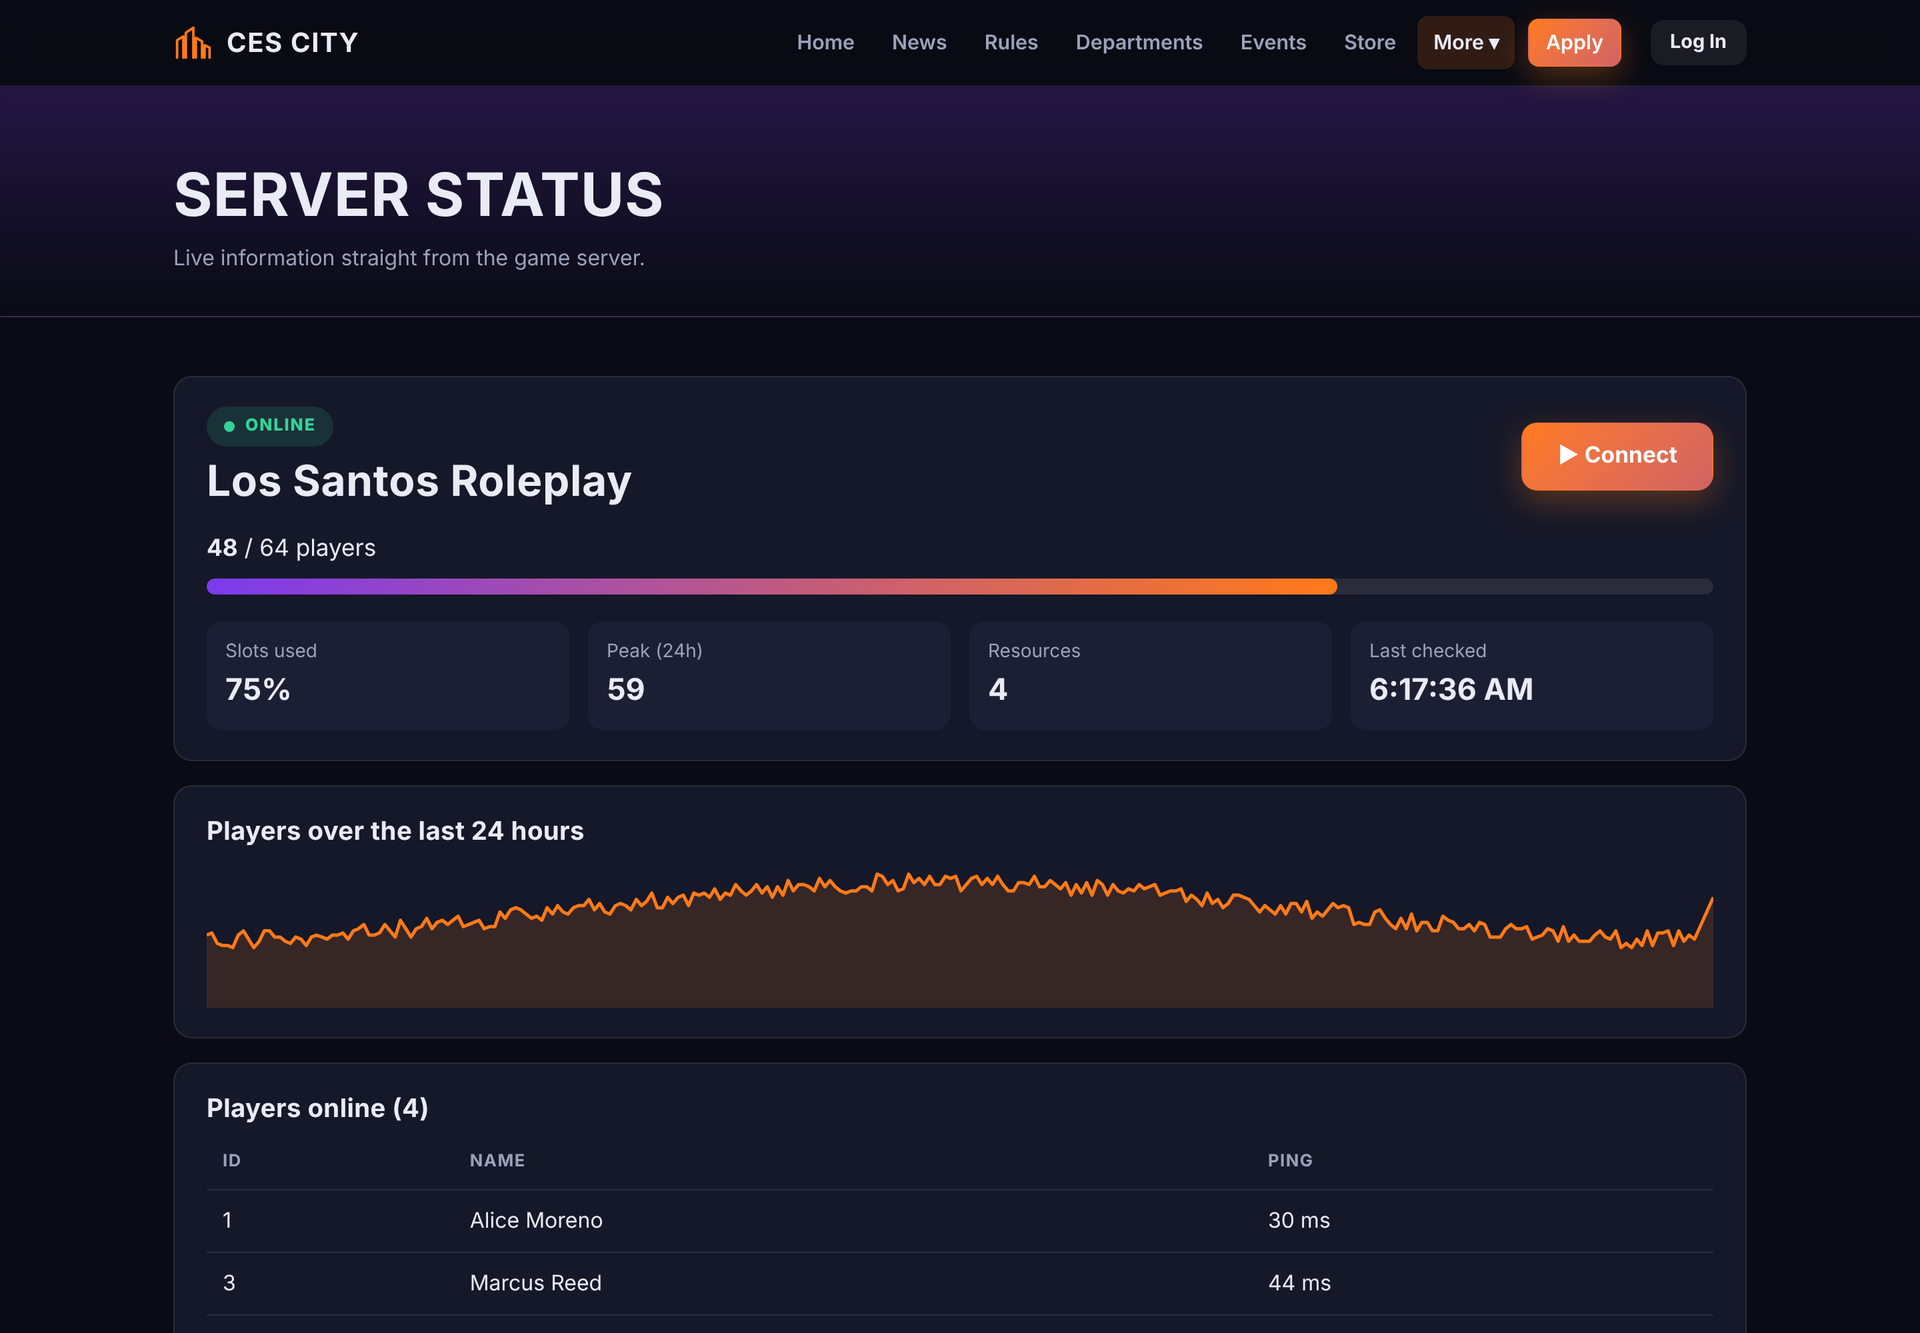The image size is (1920, 1333).
Task: Select the Marcus Reed row name
Action: (x=536, y=1283)
